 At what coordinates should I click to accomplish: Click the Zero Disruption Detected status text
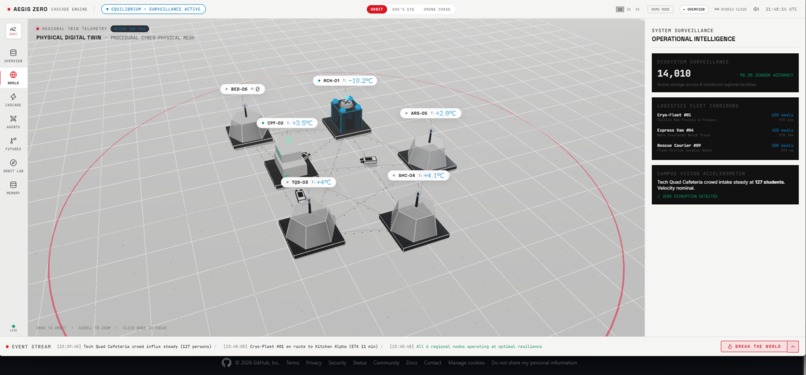pyautogui.click(x=688, y=196)
